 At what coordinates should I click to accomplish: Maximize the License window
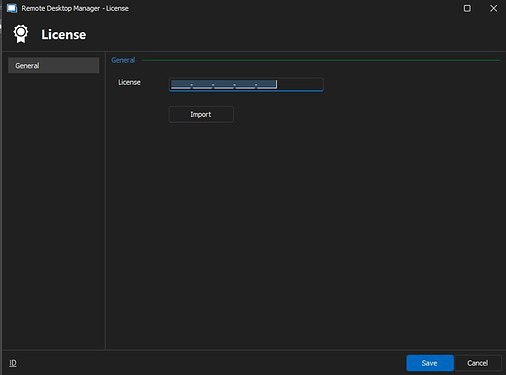pyautogui.click(x=467, y=8)
